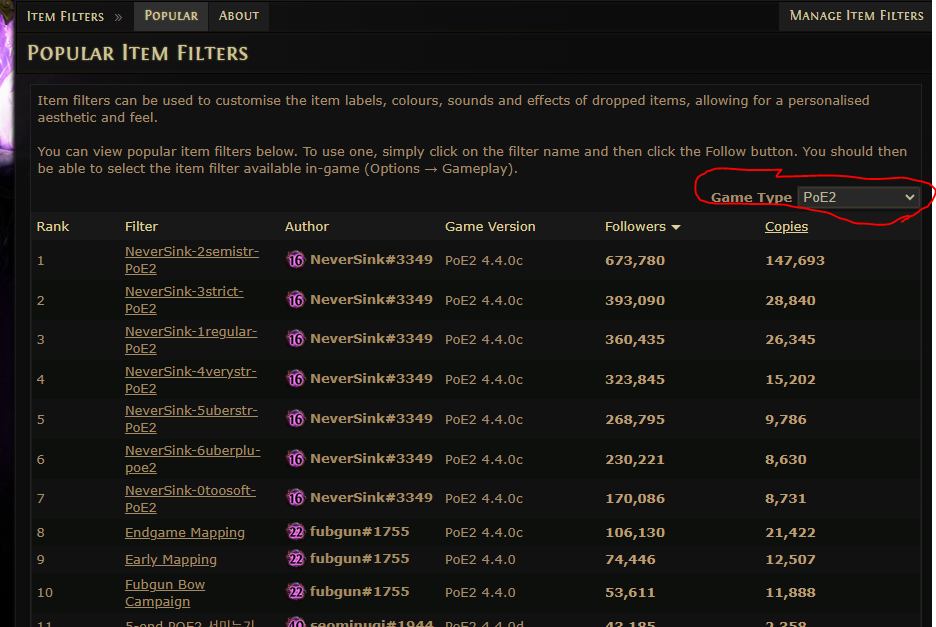The width and height of the screenshot is (936, 627).
Task: Click the 21,422 copies value
Action: click(790, 533)
